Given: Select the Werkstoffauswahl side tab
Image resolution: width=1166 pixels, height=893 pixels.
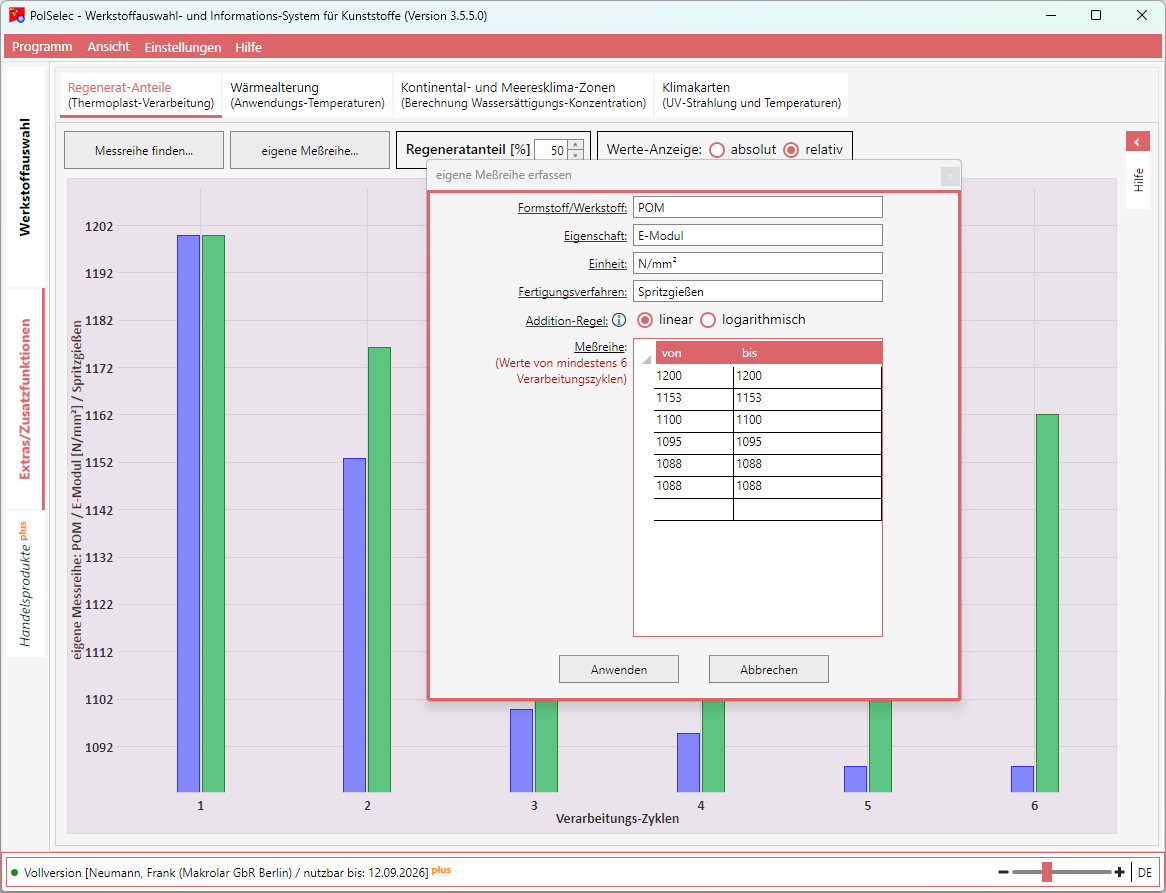Looking at the screenshot, I should tap(25, 177).
